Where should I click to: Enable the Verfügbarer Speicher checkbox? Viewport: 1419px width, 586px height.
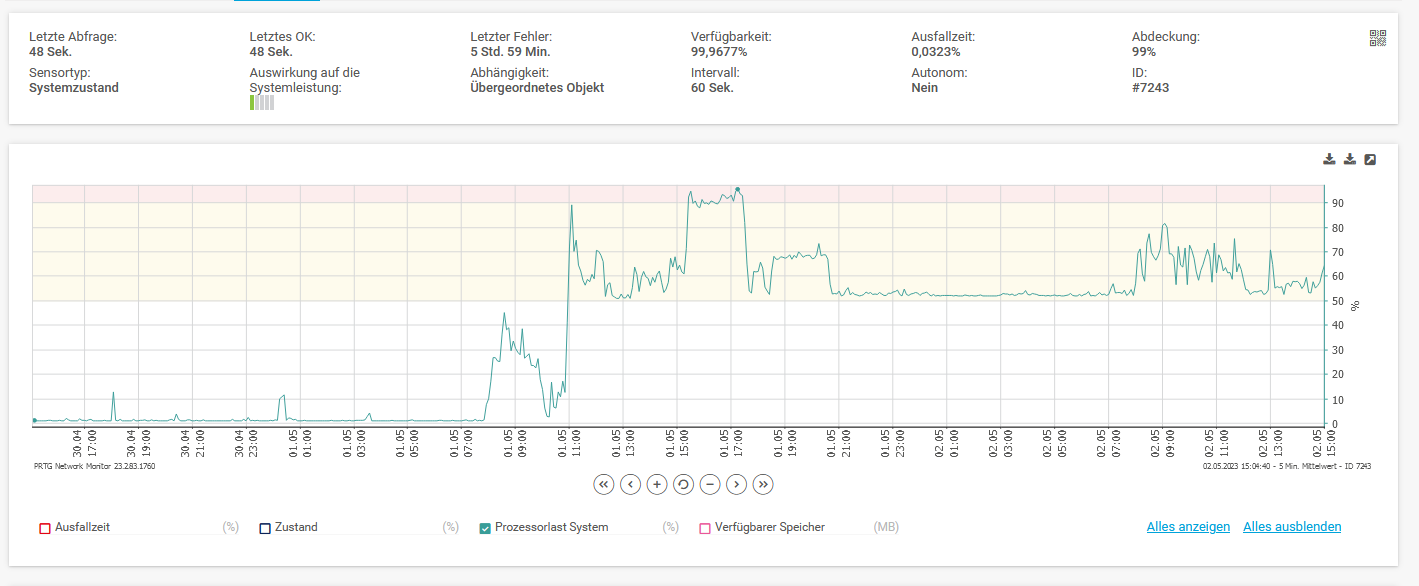705,528
